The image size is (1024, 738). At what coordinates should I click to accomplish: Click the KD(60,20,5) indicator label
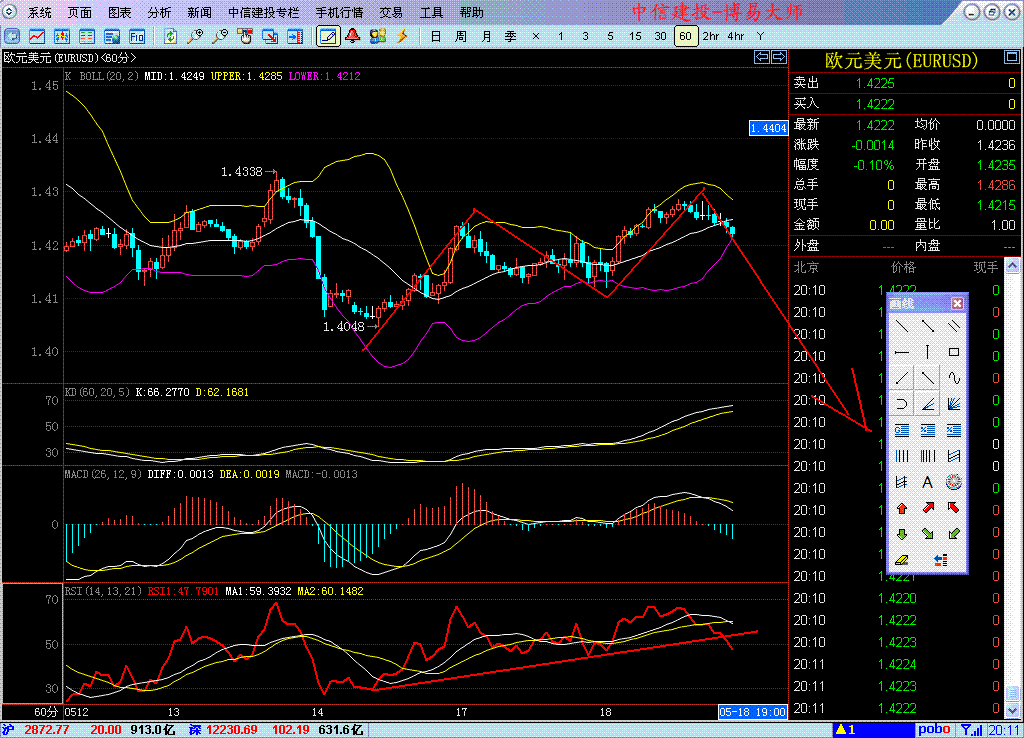pos(97,392)
